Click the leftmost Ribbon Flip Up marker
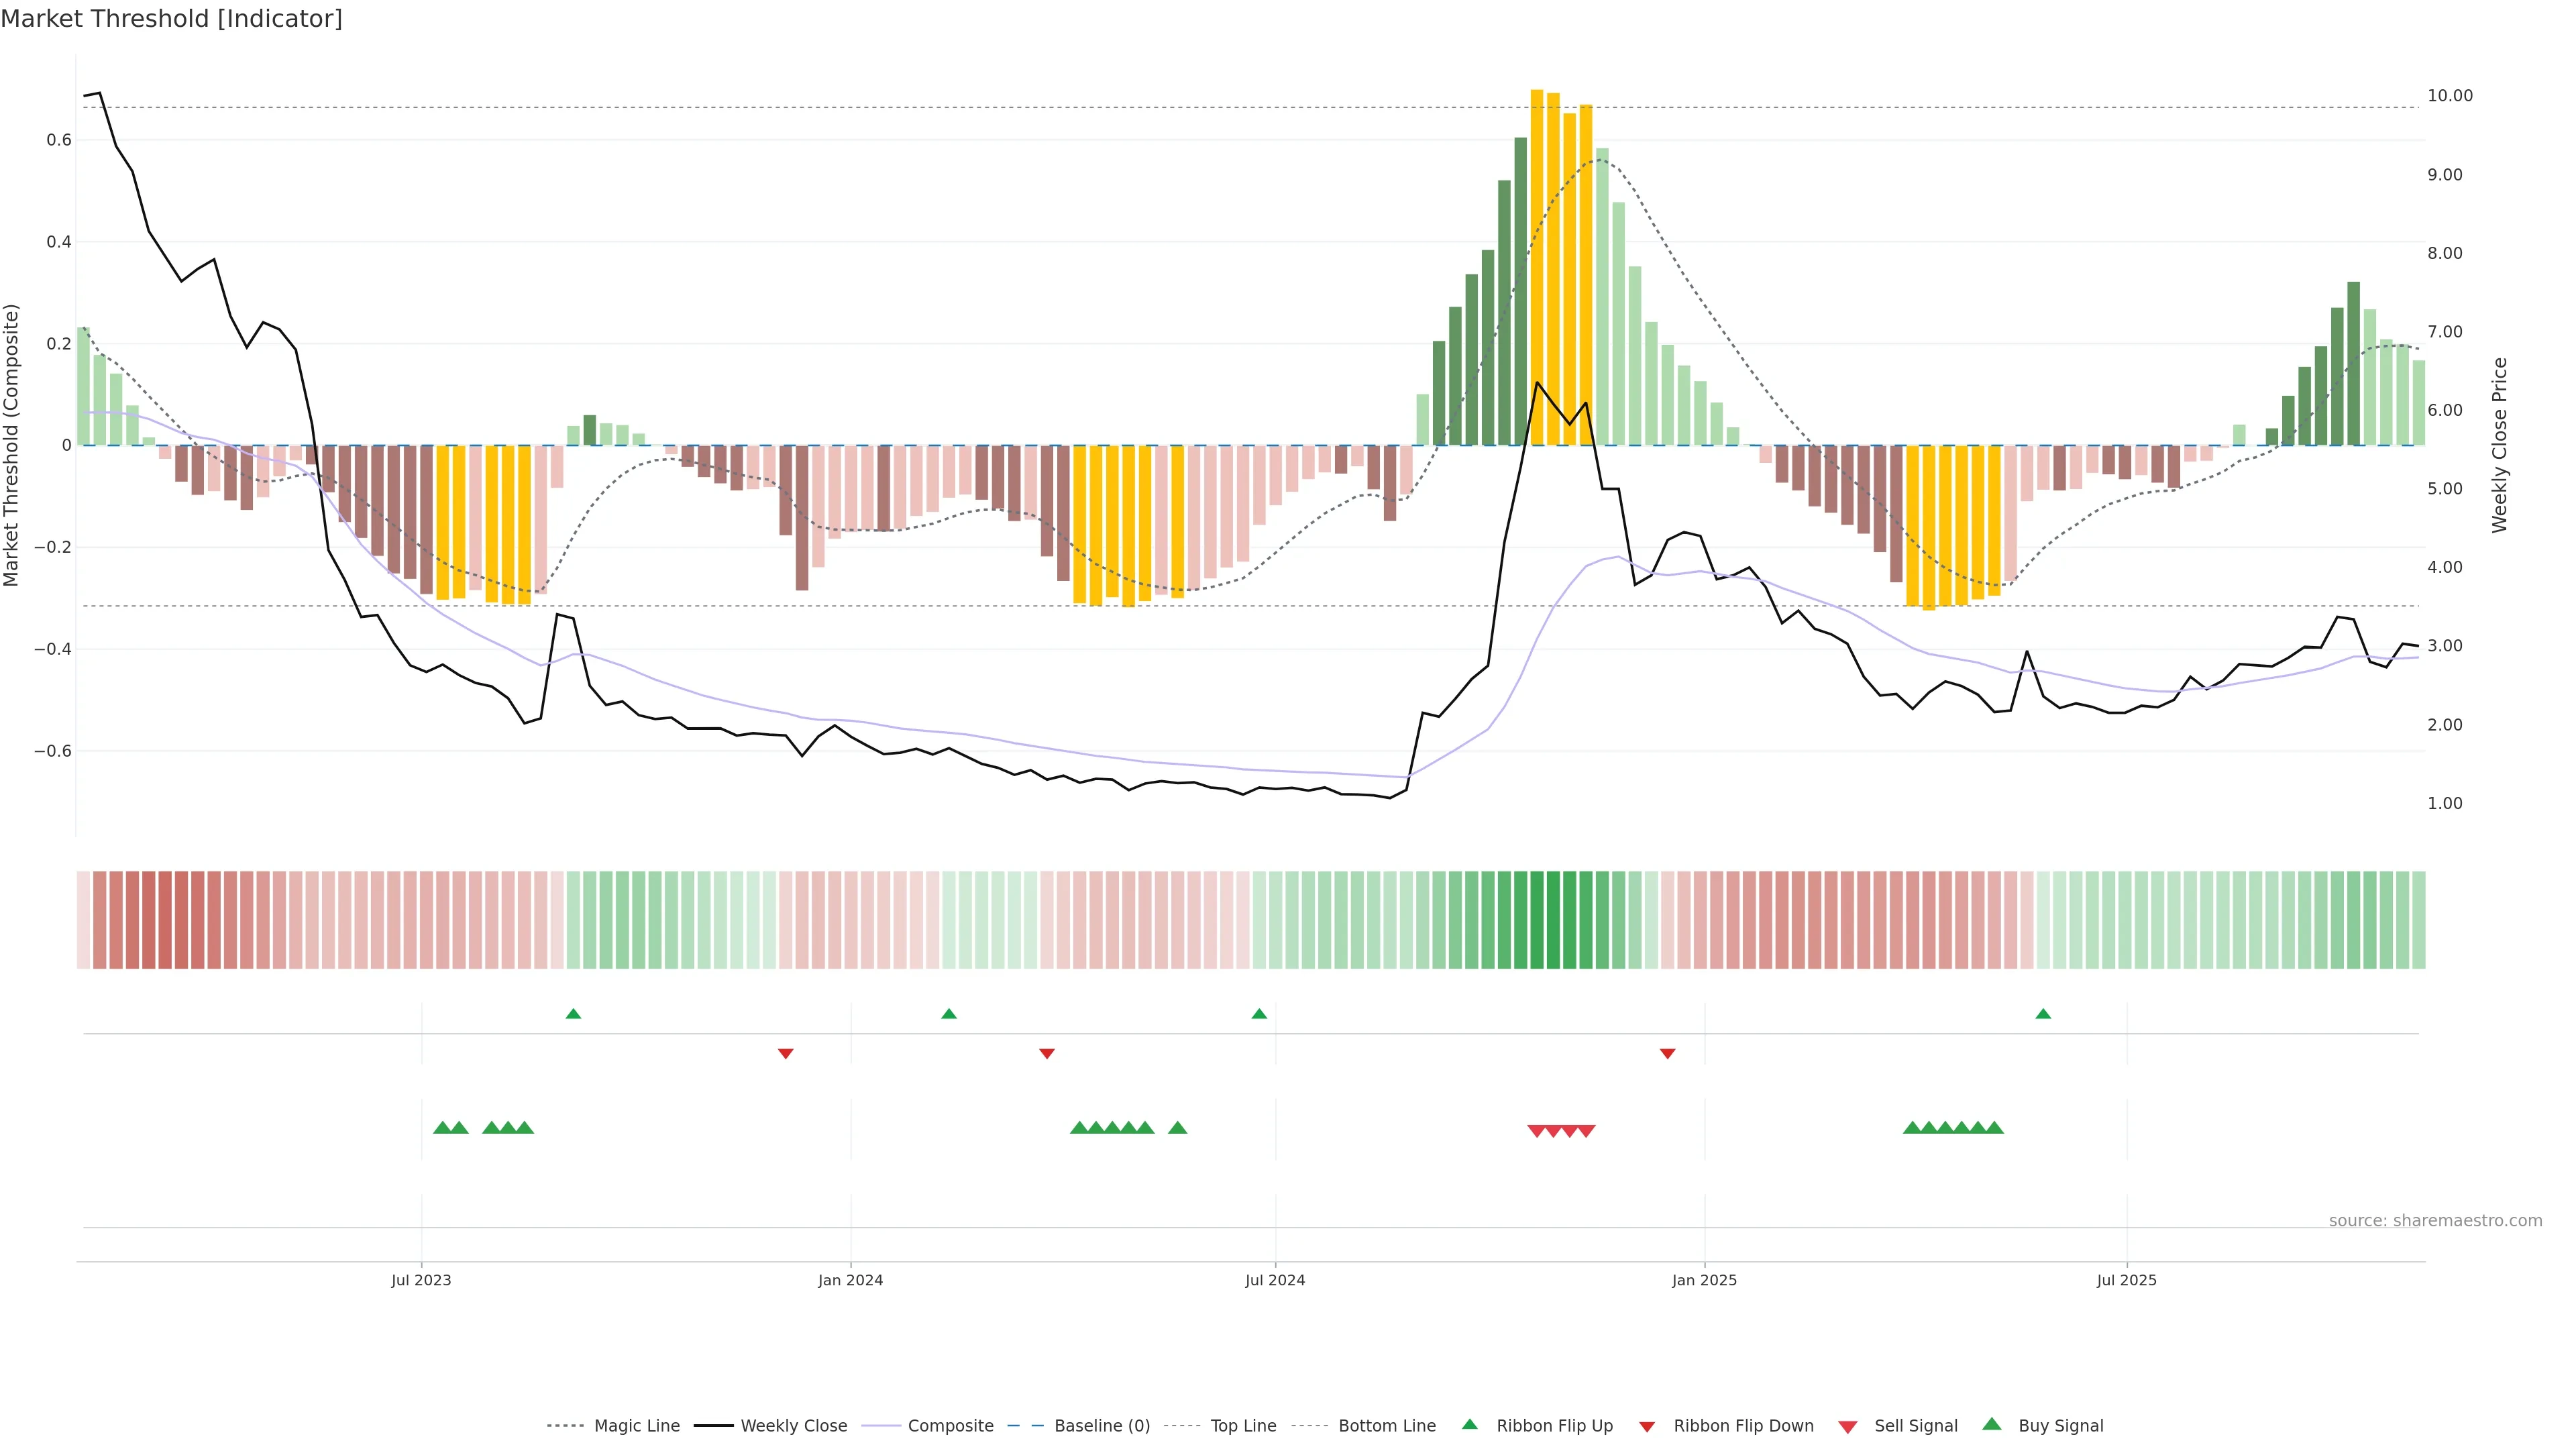 point(573,1014)
